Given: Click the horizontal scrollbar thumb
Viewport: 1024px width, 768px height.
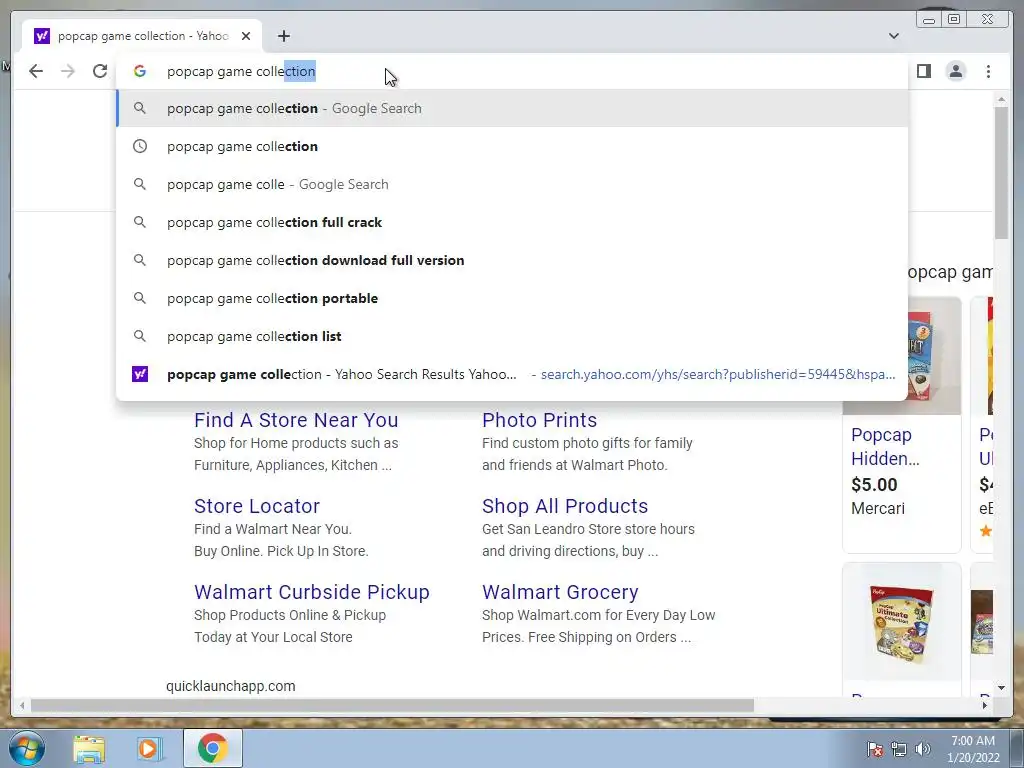Looking at the screenshot, I should 392,705.
